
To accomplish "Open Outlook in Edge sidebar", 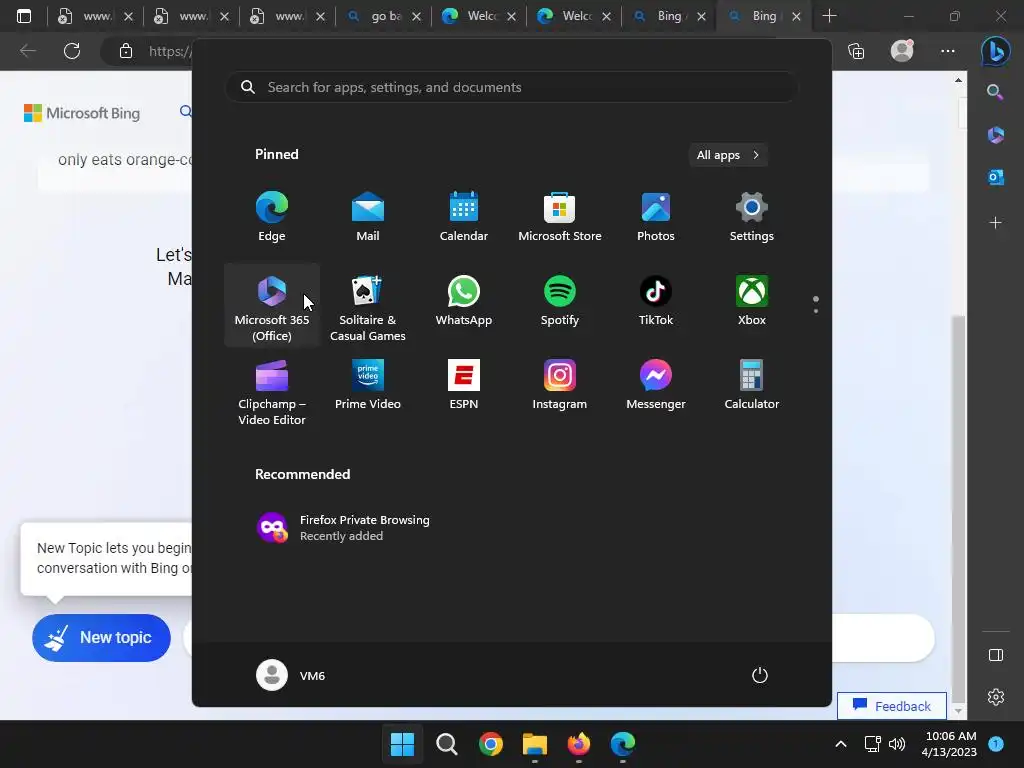I will pos(995,177).
